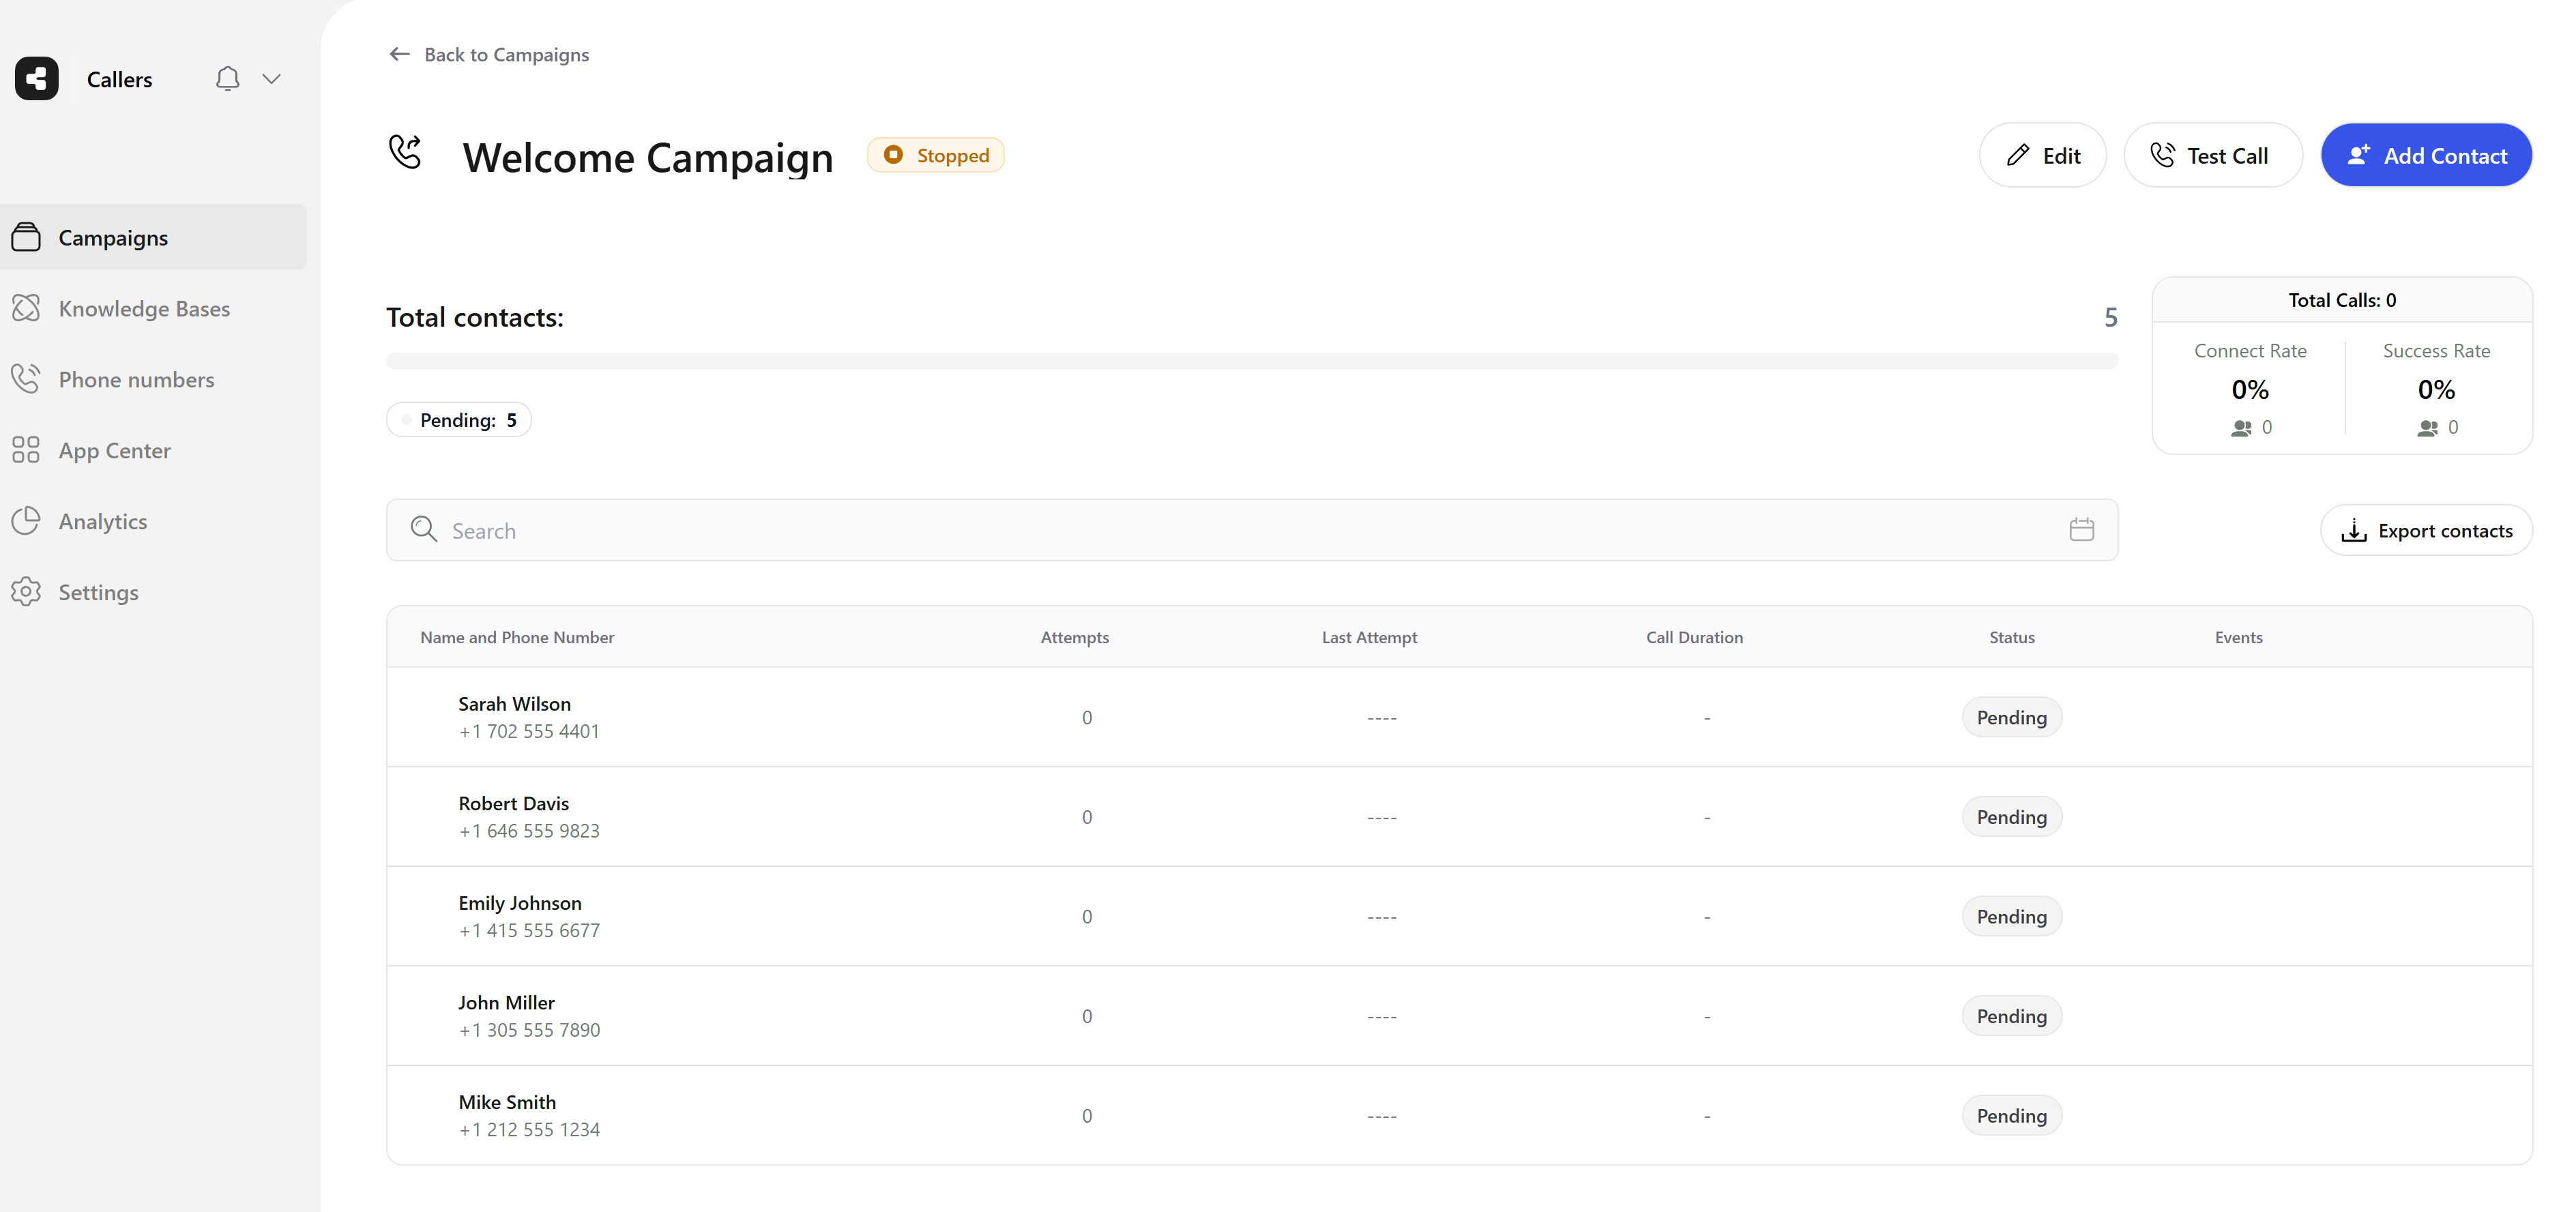
Task: Click the Edit campaign button
Action: tap(2042, 156)
